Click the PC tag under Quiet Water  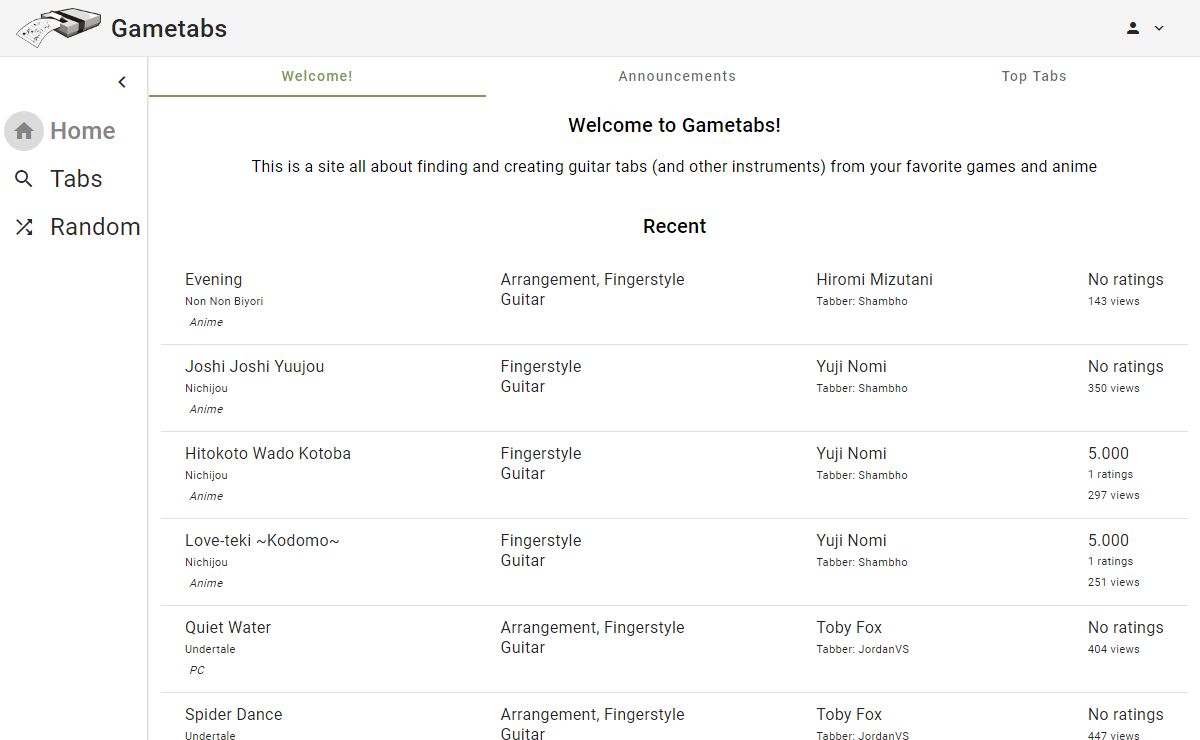click(x=197, y=670)
